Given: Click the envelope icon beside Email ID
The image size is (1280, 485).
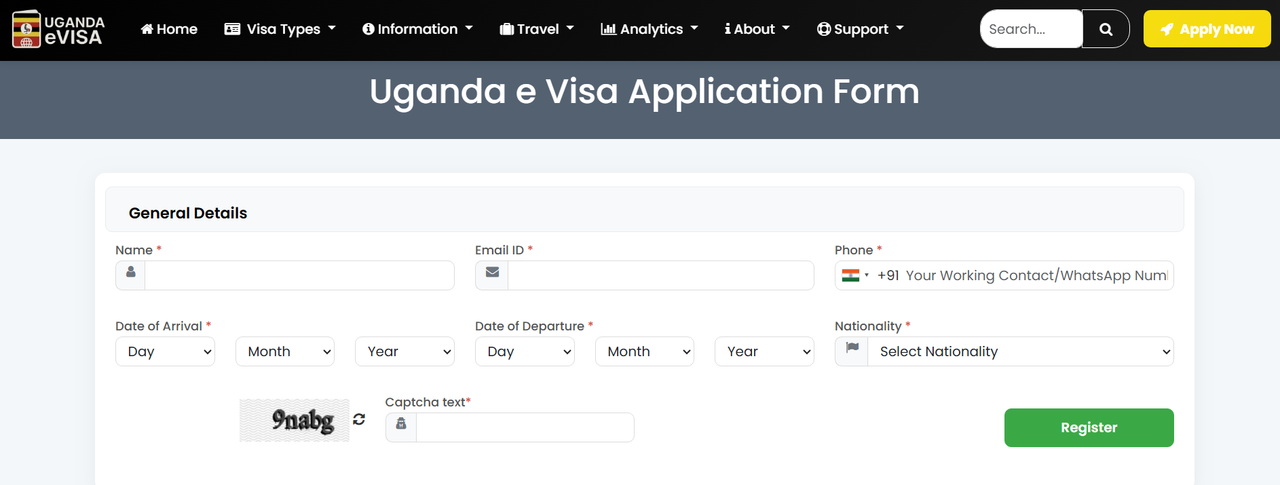Looking at the screenshot, I should click(492, 275).
